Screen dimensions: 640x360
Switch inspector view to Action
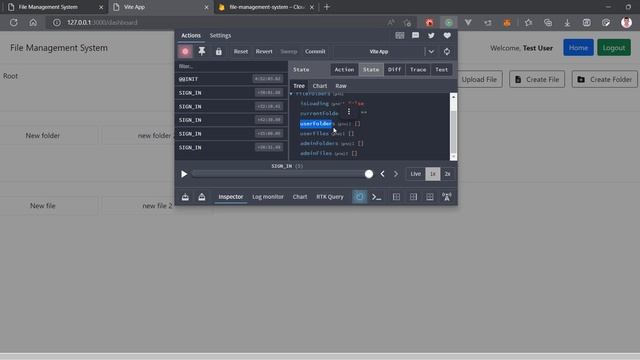click(x=344, y=70)
